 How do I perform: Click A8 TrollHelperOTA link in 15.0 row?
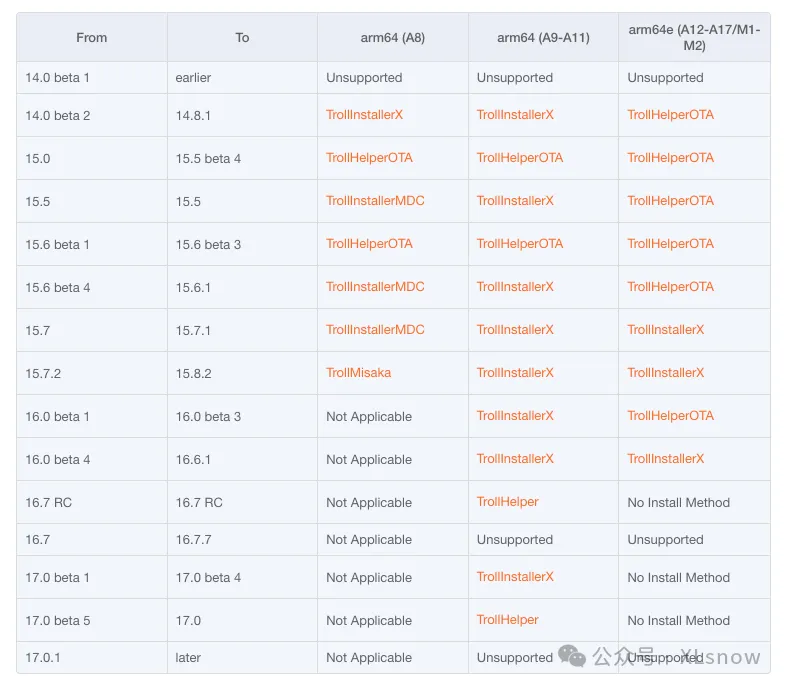[369, 158]
